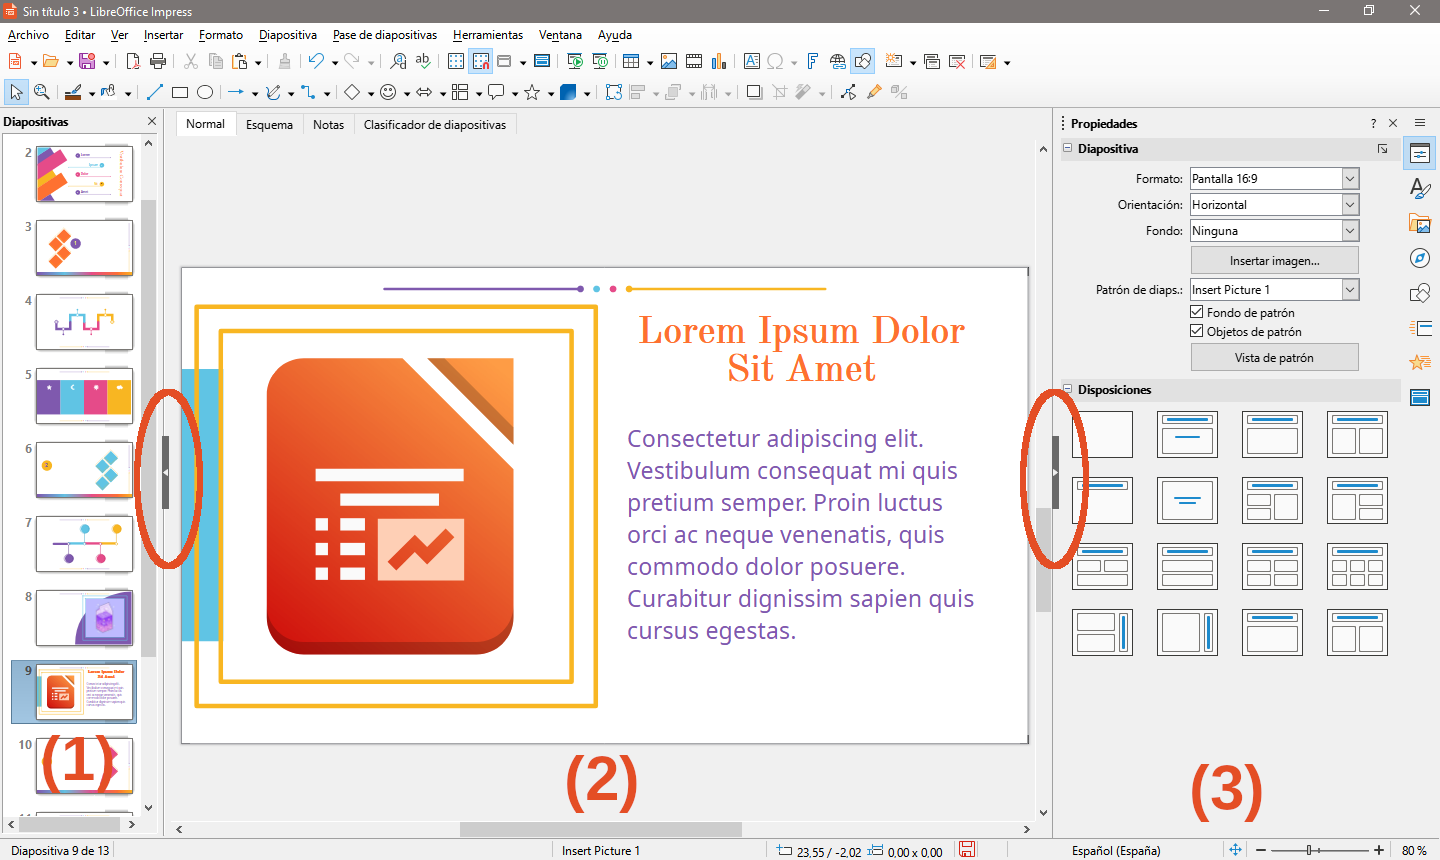Insert Fontwork text icon
The image size is (1440, 860).
813,62
